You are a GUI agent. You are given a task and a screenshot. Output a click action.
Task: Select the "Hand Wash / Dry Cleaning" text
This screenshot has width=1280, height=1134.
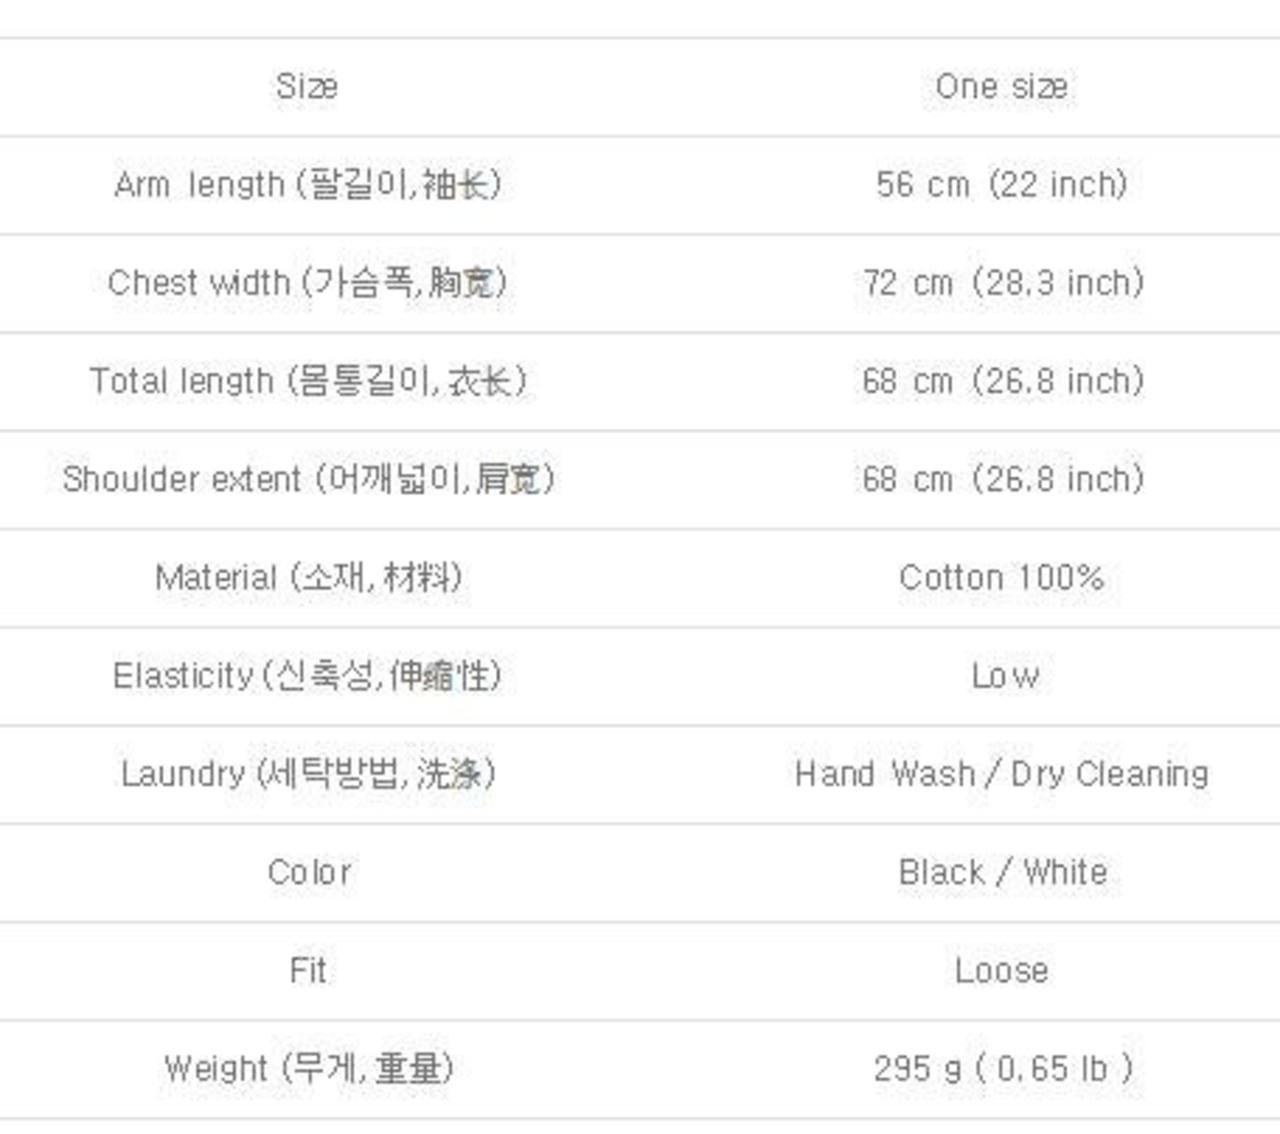pyautogui.click(x=1001, y=774)
